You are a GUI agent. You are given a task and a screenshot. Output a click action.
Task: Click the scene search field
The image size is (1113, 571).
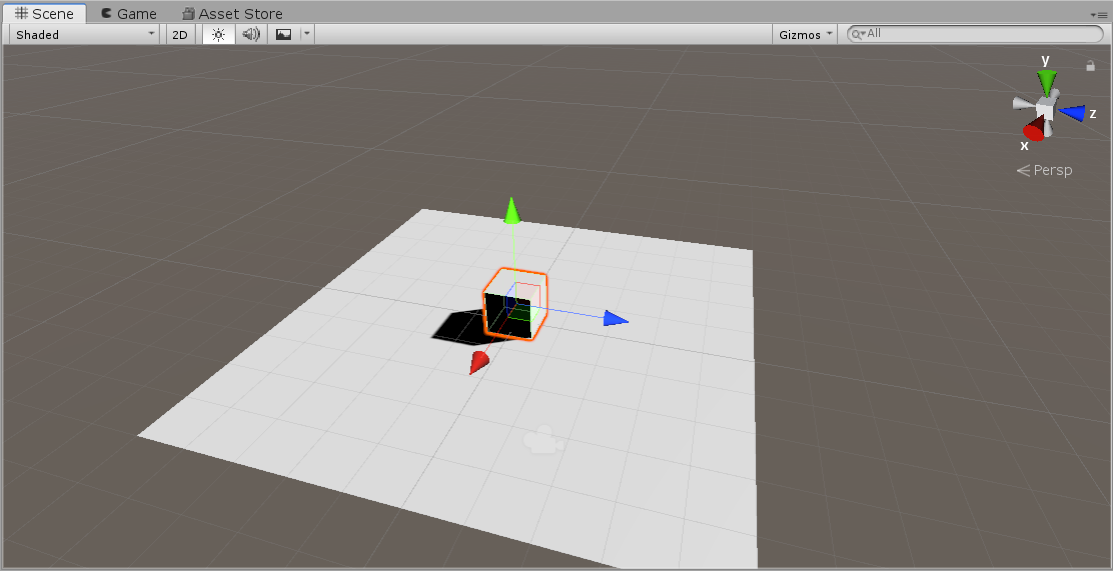(975, 33)
